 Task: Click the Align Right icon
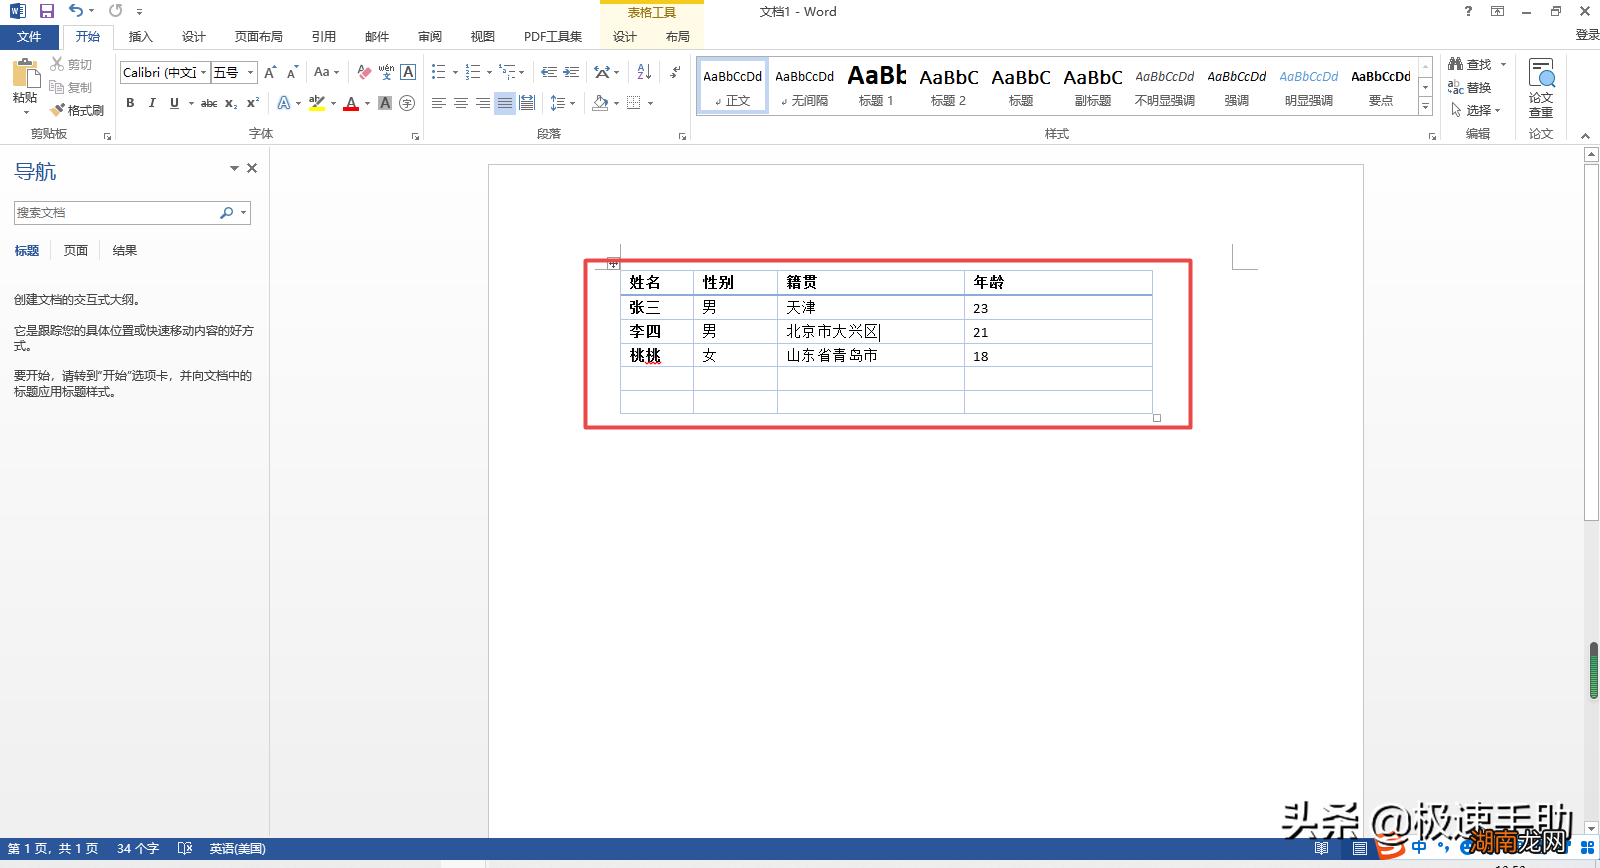point(483,103)
